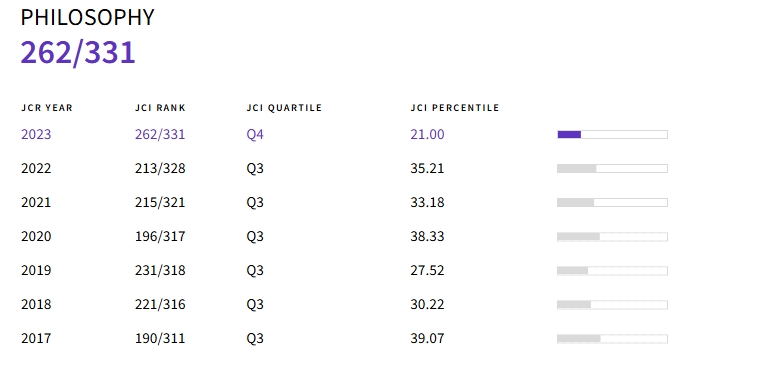Viewport: 780px width, 381px height.
Task: Click the PHILOSOPHY category heading
Action: point(88,17)
